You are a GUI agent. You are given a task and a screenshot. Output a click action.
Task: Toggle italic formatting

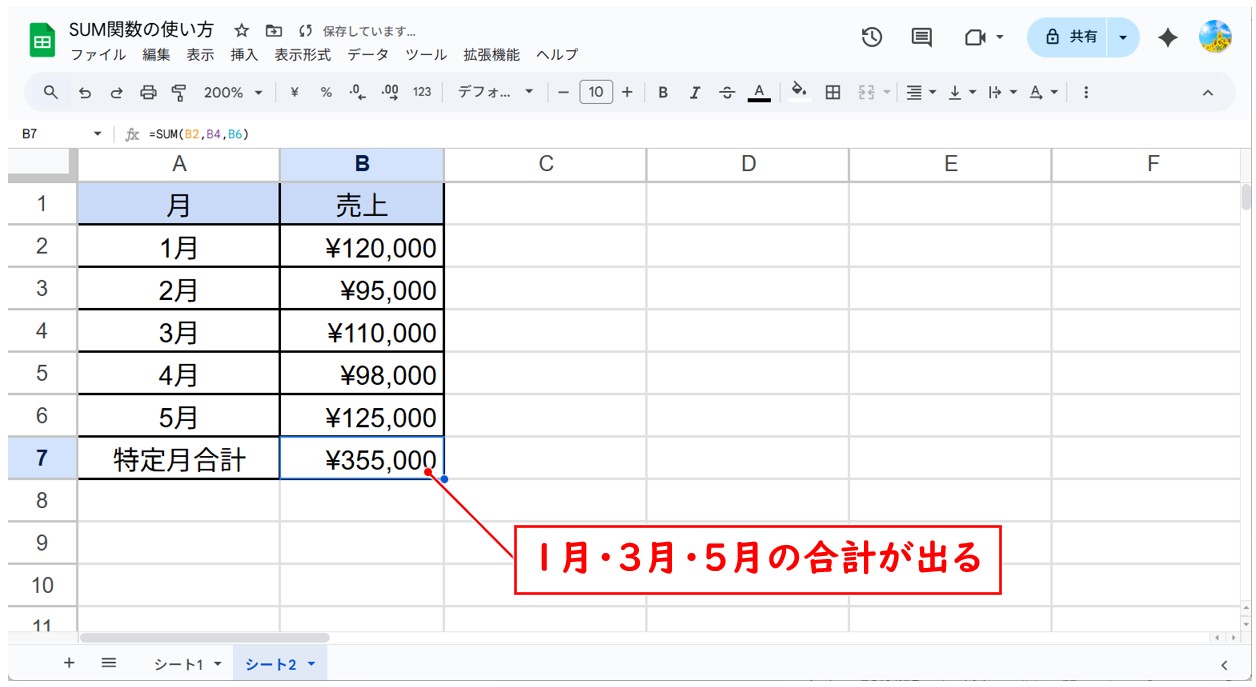[x=694, y=92]
